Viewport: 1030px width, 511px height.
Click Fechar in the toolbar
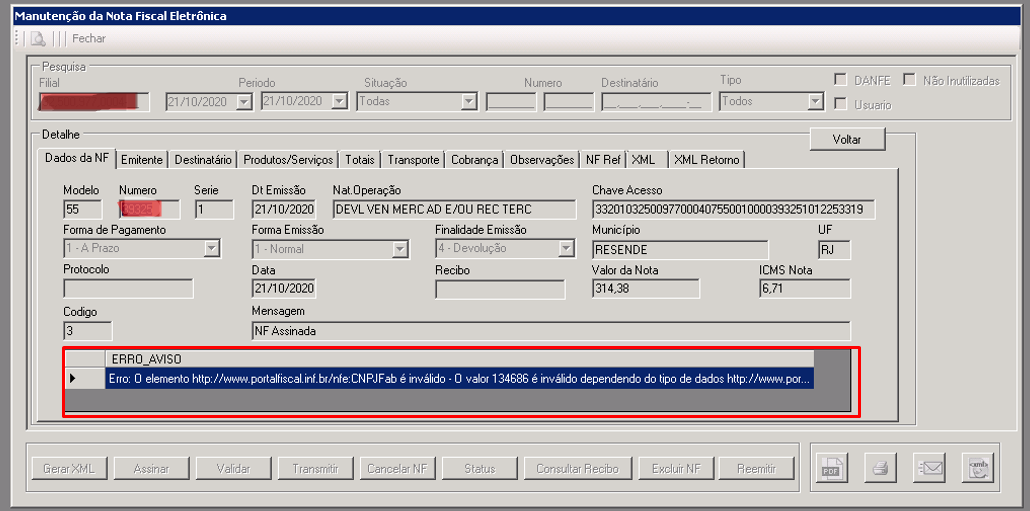89,39
